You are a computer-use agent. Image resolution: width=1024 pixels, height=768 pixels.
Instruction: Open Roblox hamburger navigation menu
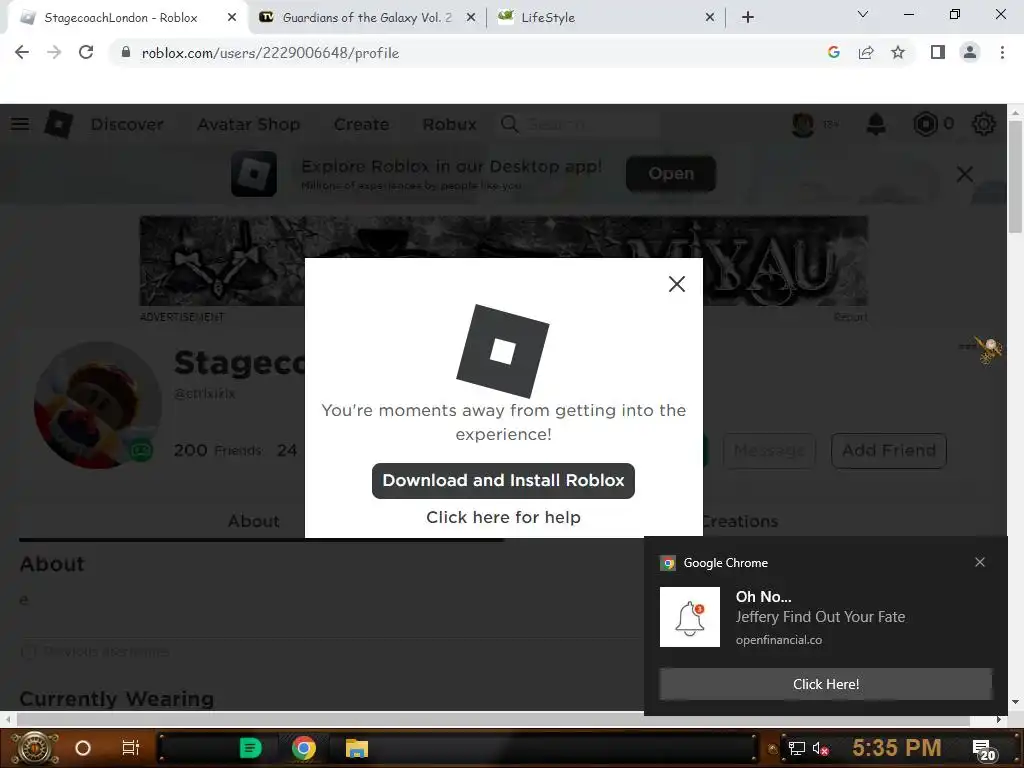(20, 124)
